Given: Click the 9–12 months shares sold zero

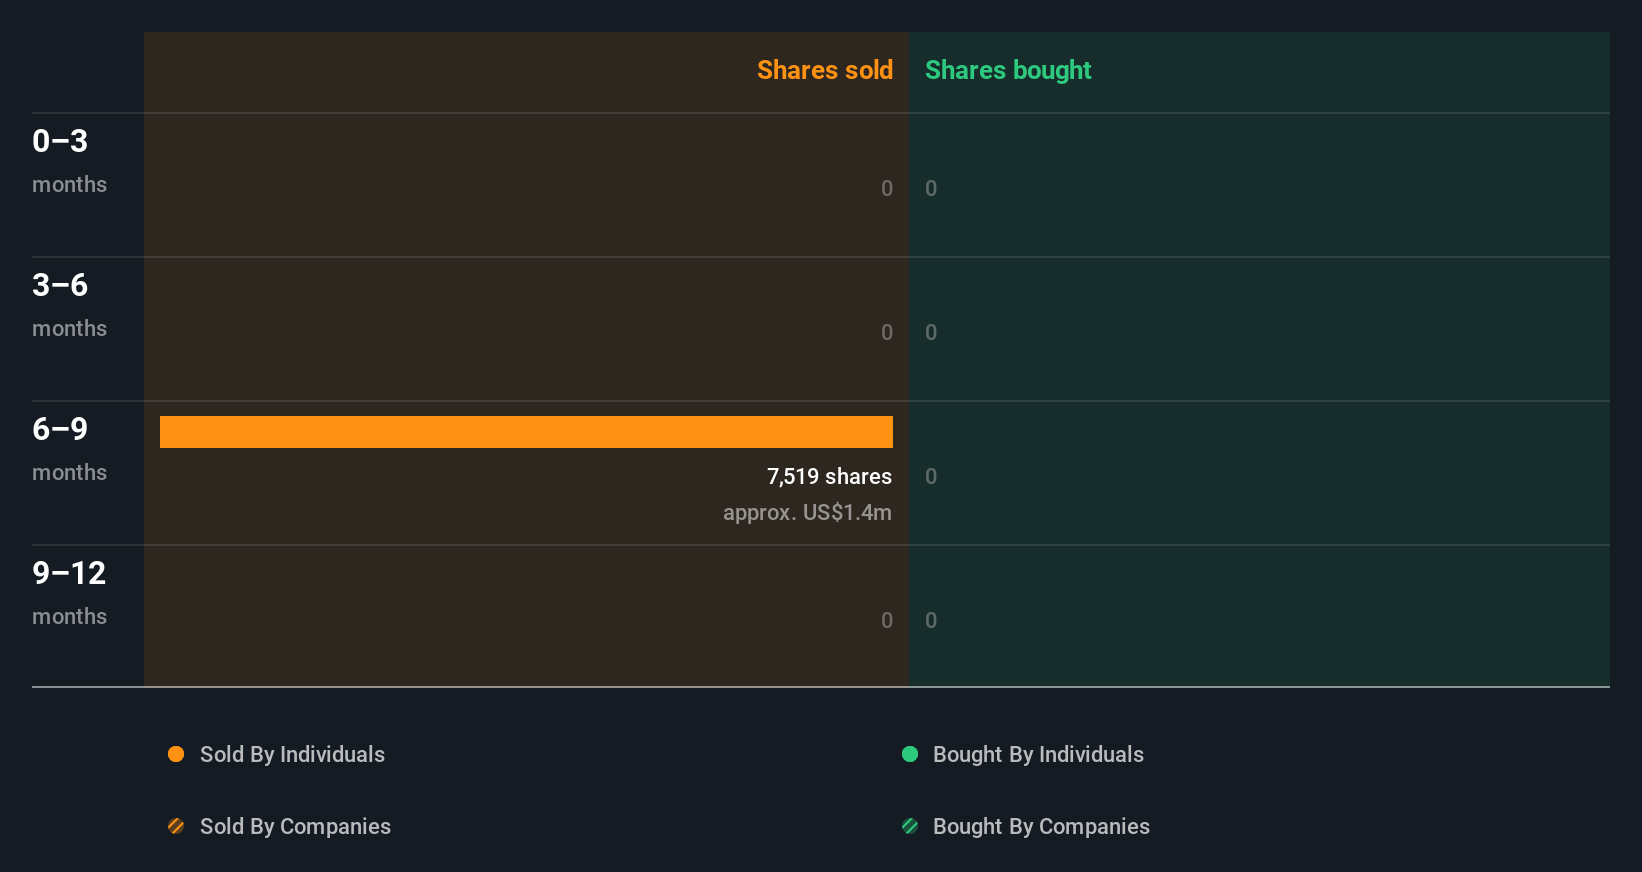Looking at the screenshot, I should coord(887,620).
